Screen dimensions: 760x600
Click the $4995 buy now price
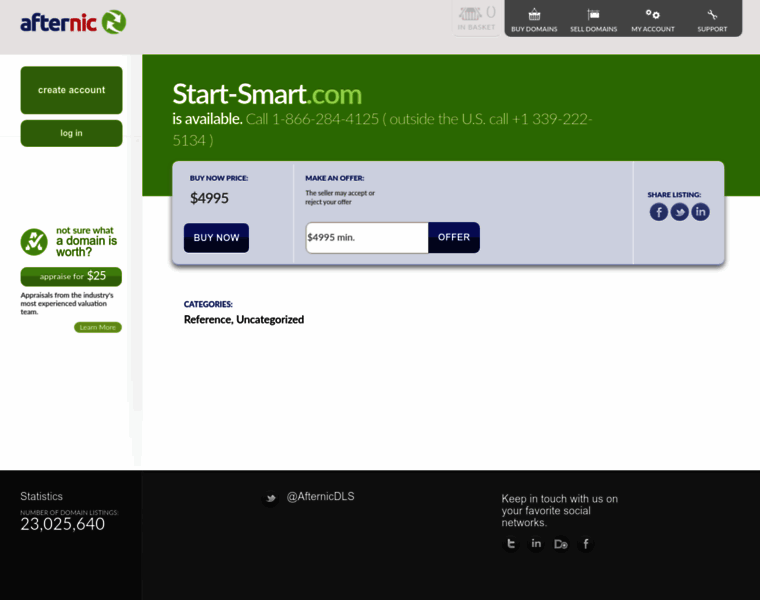(x=209, y=198)
